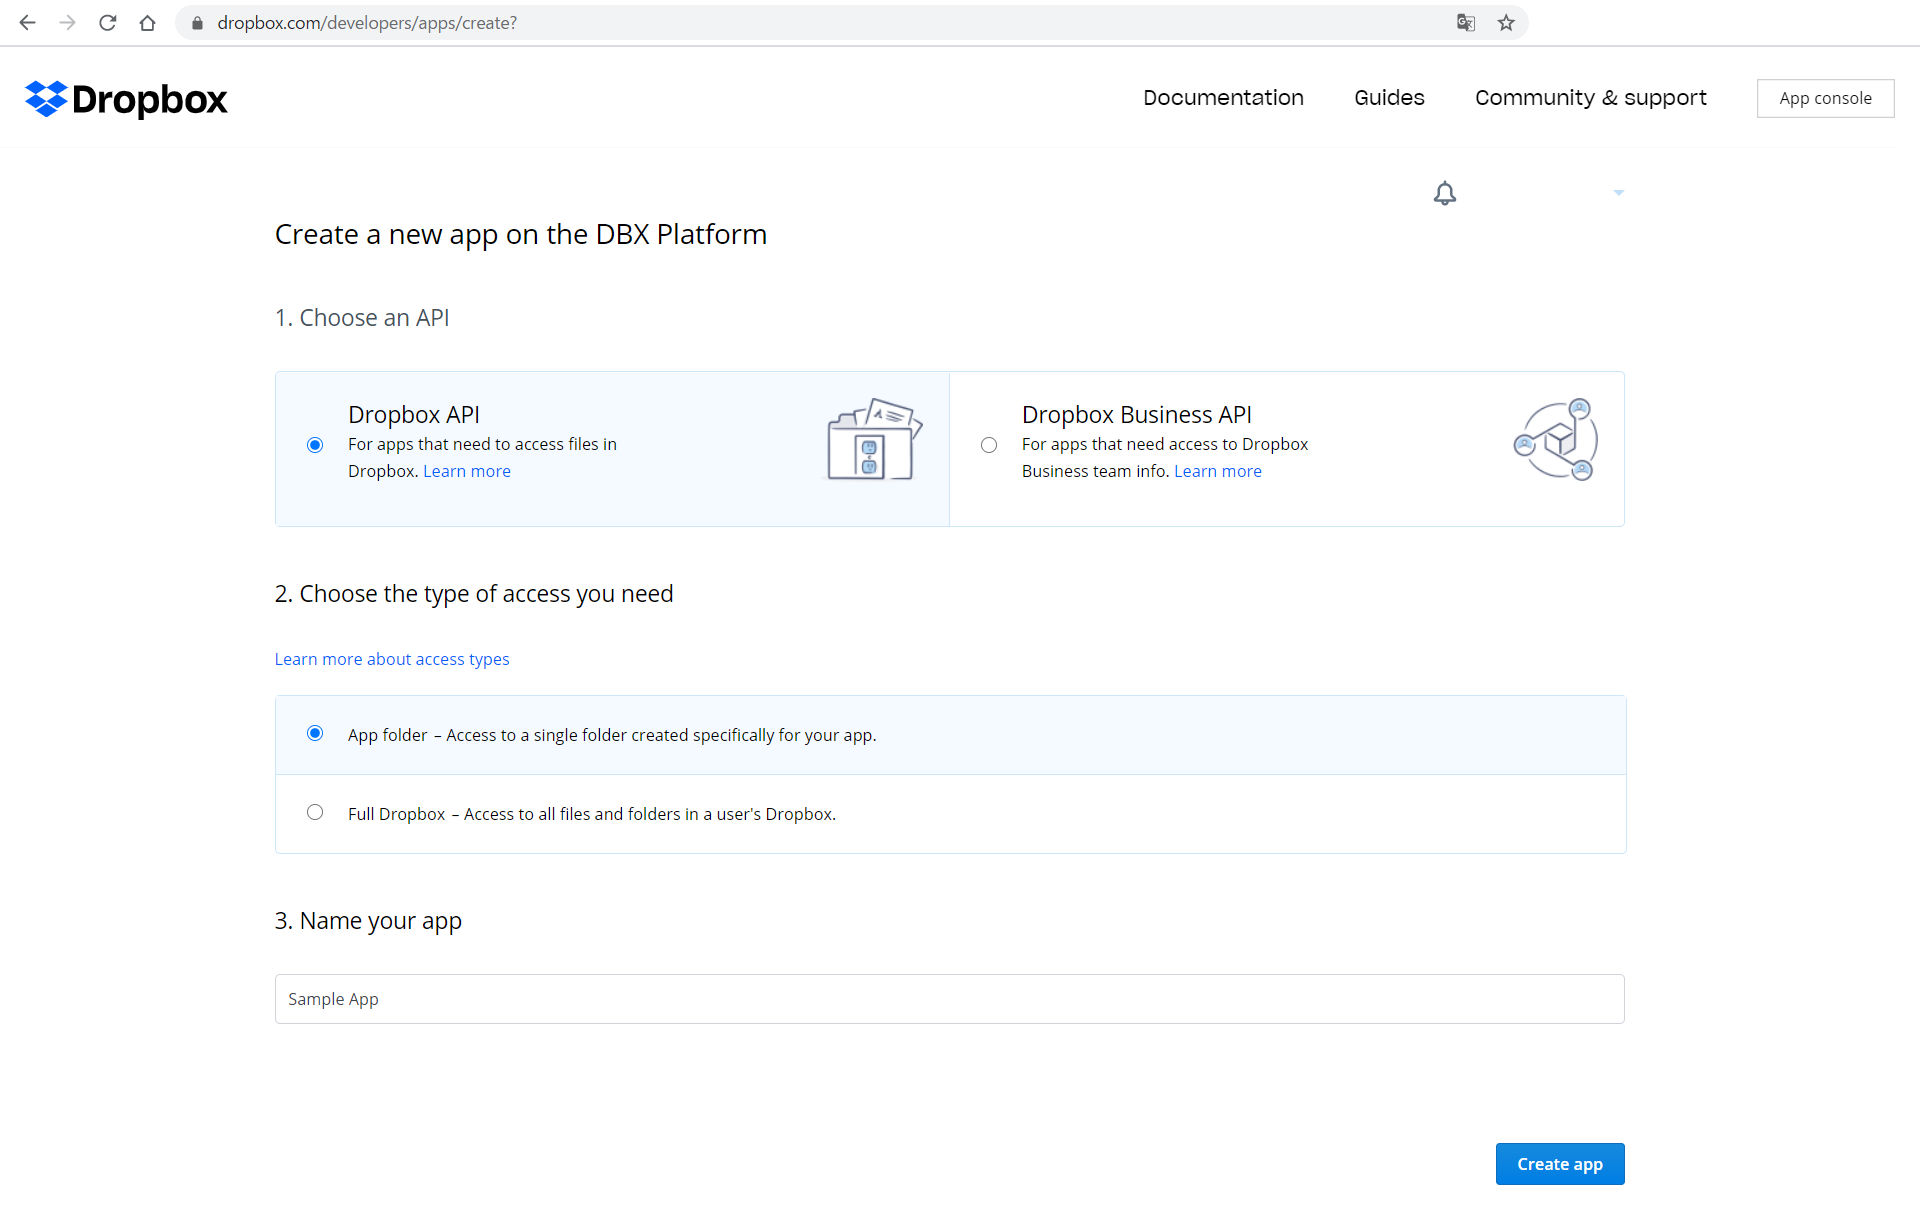This screenshot has height=1227, width=1920.
Task: Select Full Dropbox access
Action: coord(315,812)
